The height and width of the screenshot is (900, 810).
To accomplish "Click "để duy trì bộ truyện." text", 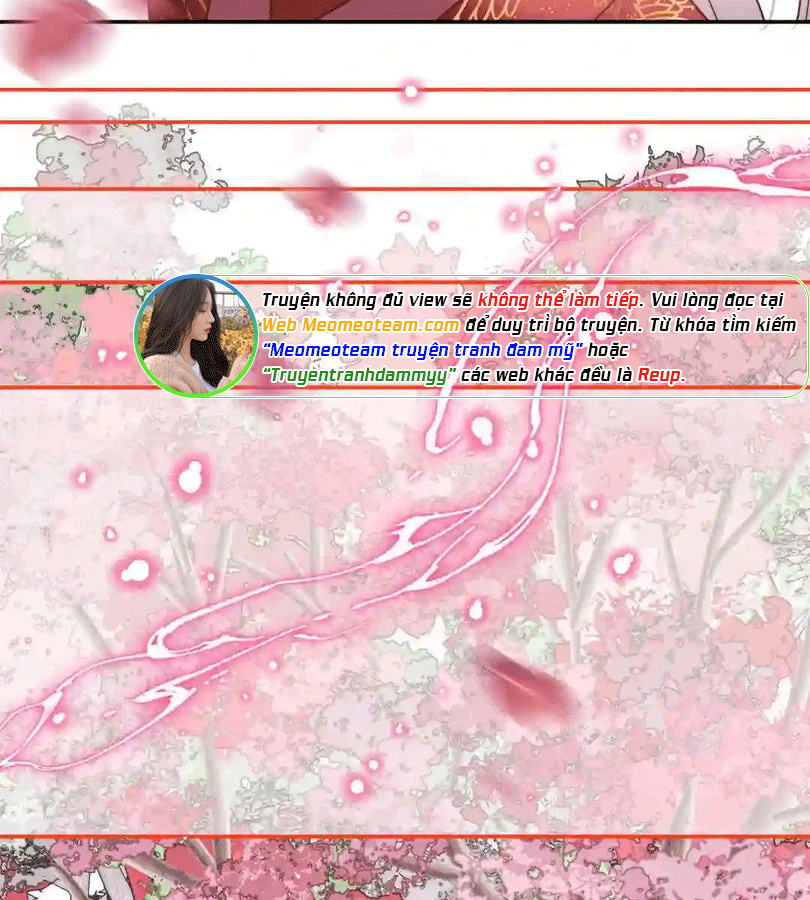I will click(x=554, y=325).
